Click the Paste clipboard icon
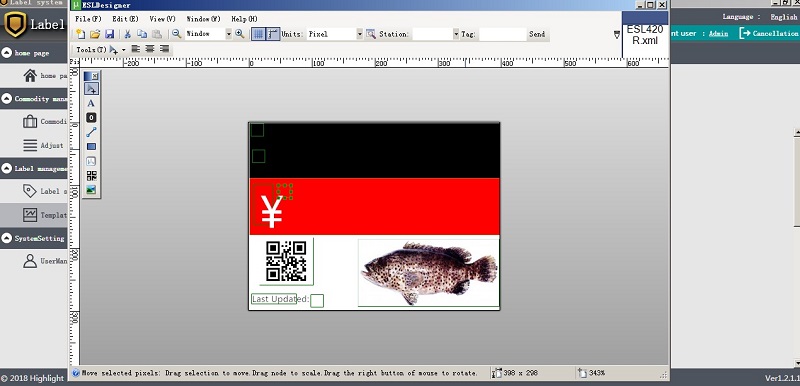 [x=157, y=34]
